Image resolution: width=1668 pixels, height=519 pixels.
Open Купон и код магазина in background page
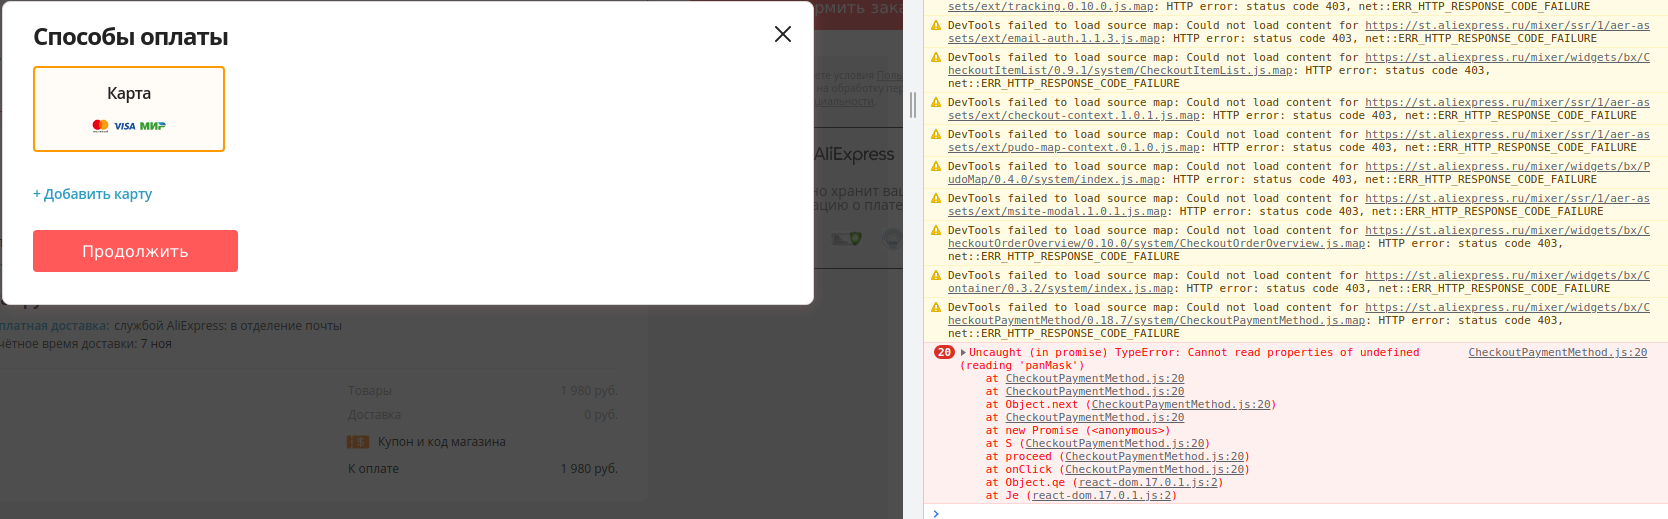tap(441, 442)
